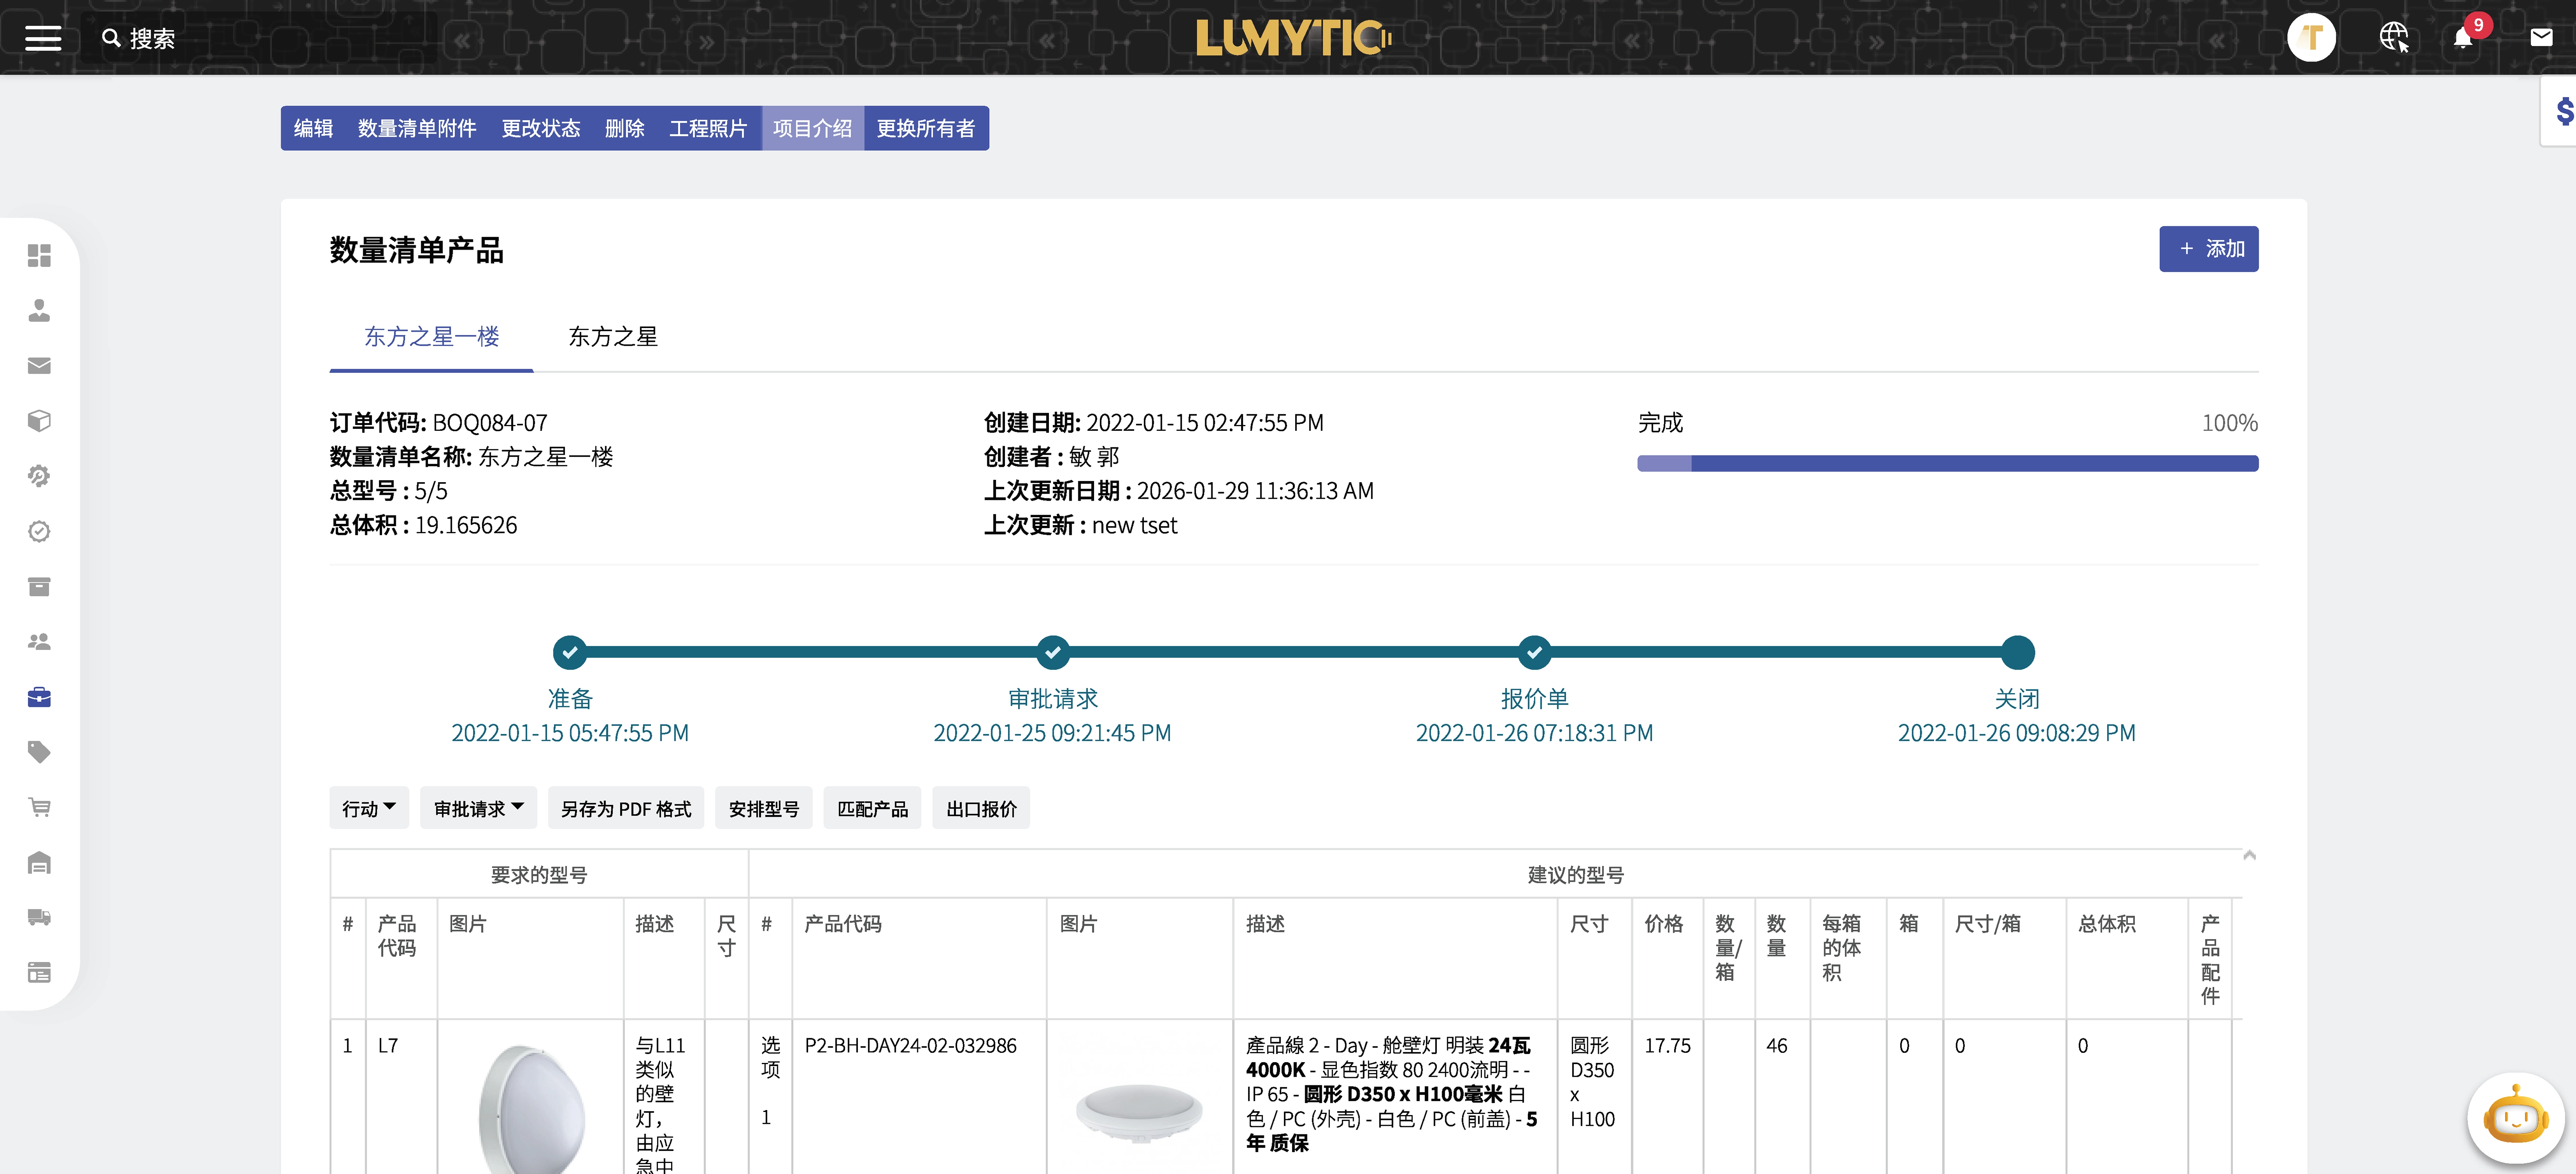Open the delivery truck sidebar icon
2576x1174 pixels.
click(x=39, y=917)
